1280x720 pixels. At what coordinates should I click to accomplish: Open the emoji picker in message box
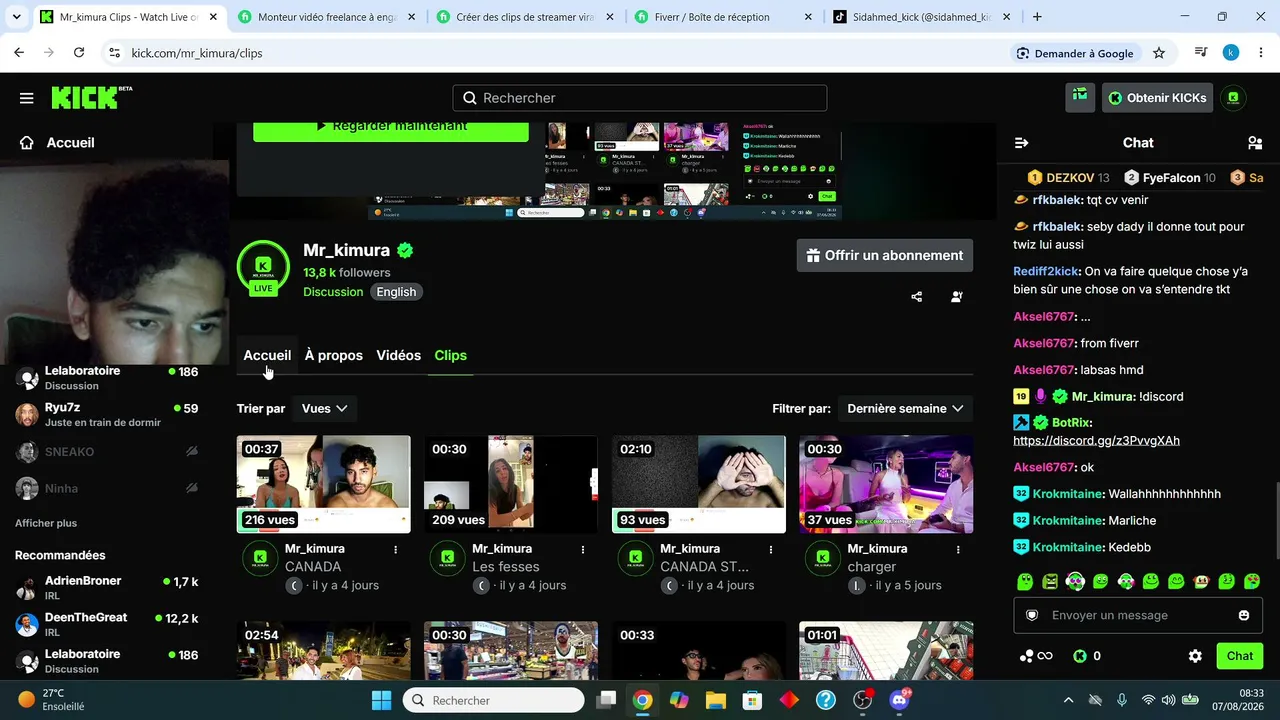(1244, 615)
